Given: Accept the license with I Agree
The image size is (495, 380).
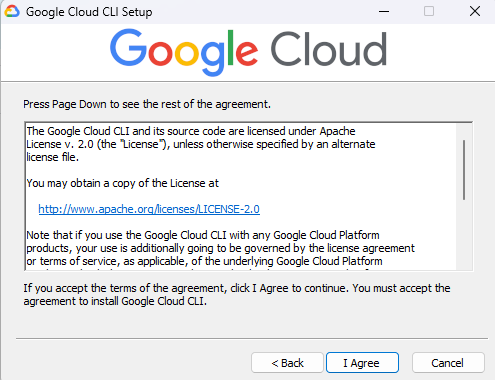Looking at the screenshot, I should pos(362,363).
